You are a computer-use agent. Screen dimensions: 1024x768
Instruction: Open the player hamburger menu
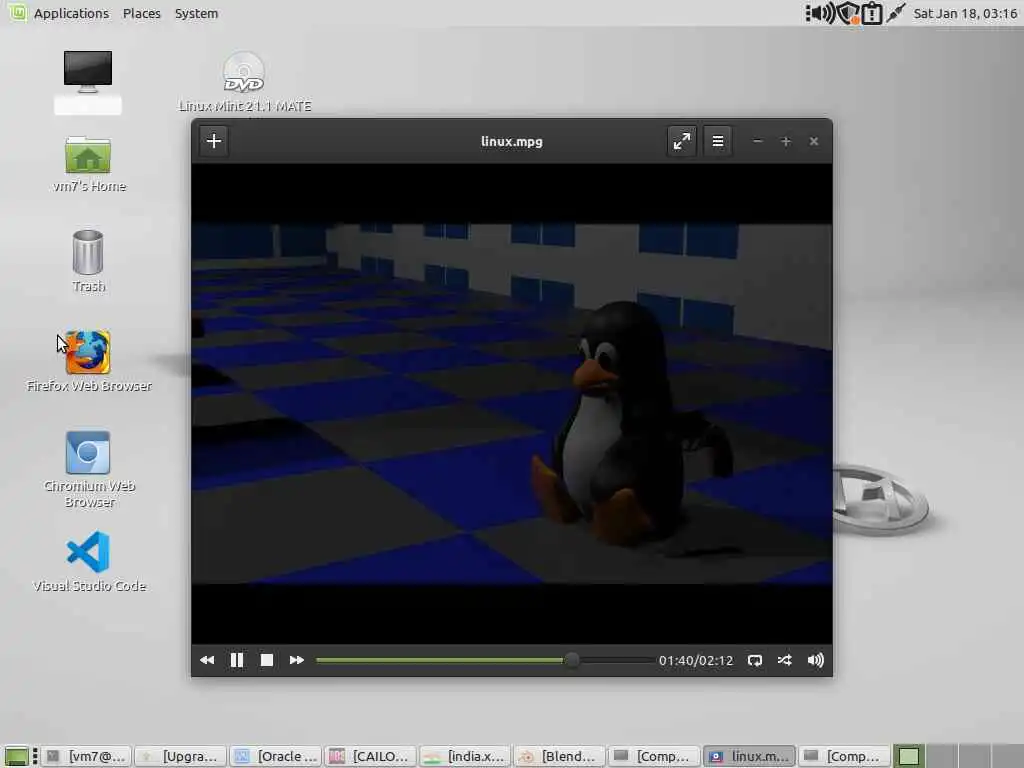coord(718,141)
